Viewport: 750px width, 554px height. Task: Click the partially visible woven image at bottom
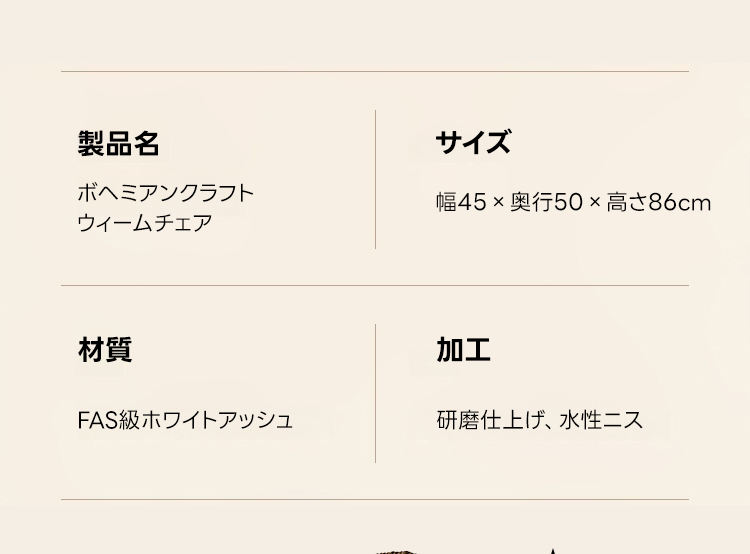[395, 550]
